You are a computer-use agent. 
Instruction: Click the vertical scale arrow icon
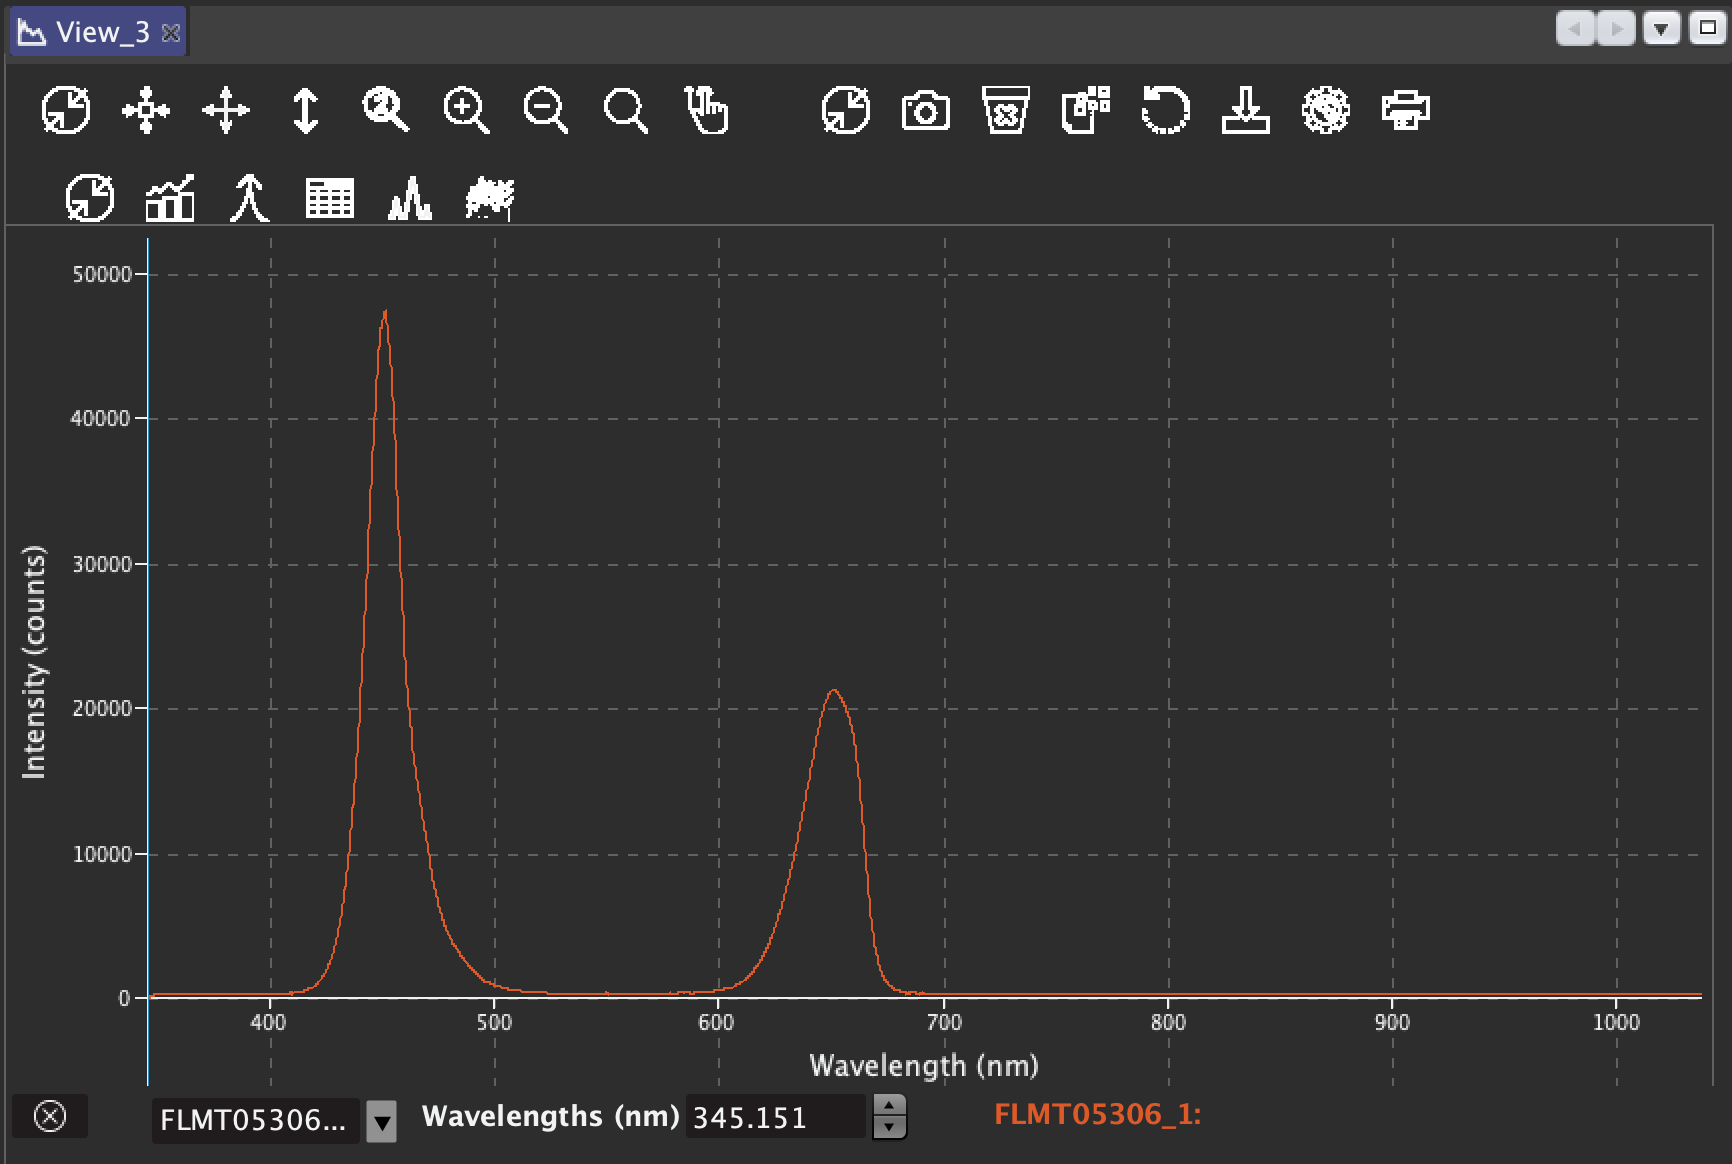click(306, 110)
